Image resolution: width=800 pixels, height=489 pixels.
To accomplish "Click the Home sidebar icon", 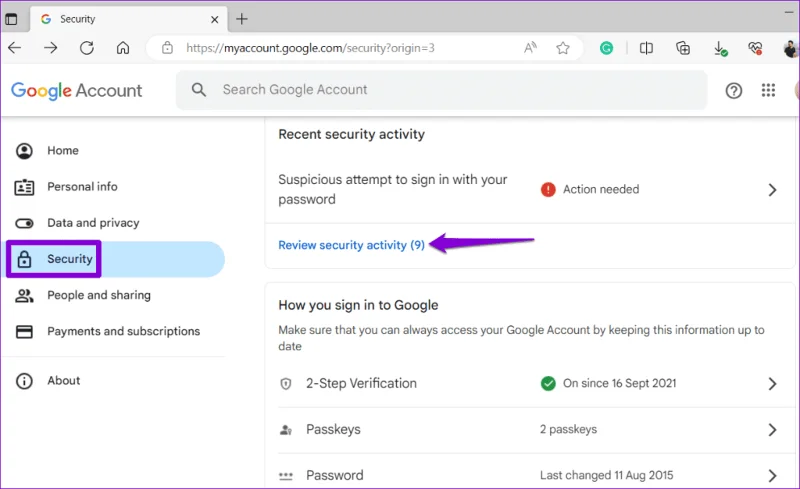I will click(x=24, y=151).
